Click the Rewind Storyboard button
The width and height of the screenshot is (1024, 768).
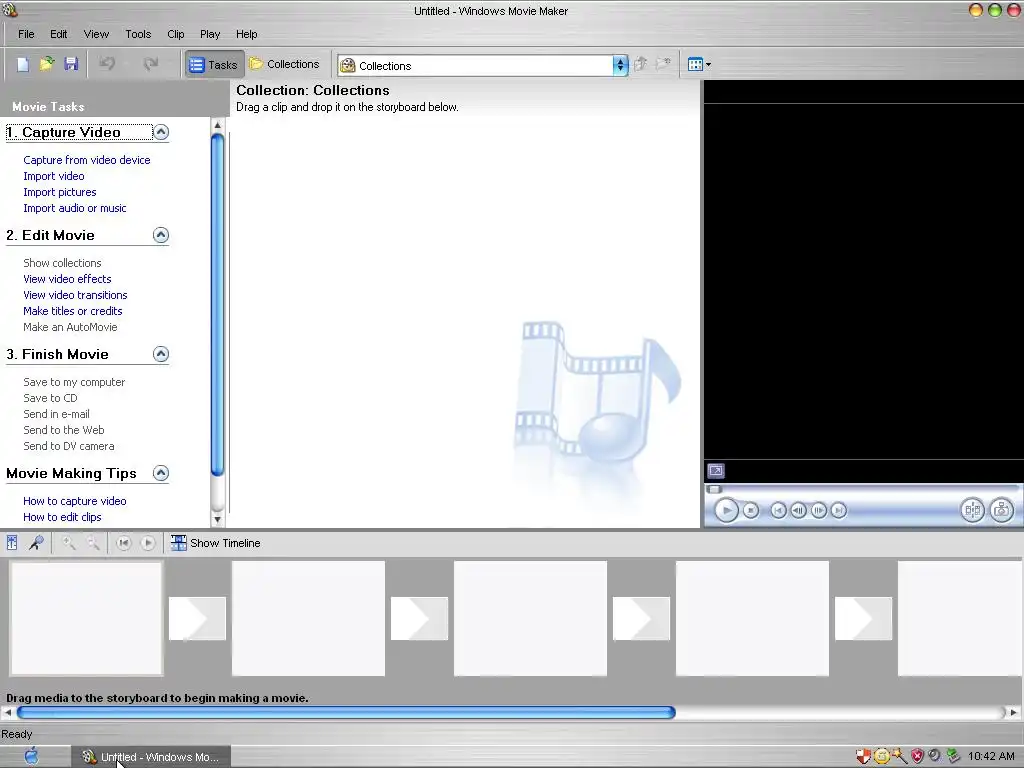click(x=123, y=543)
